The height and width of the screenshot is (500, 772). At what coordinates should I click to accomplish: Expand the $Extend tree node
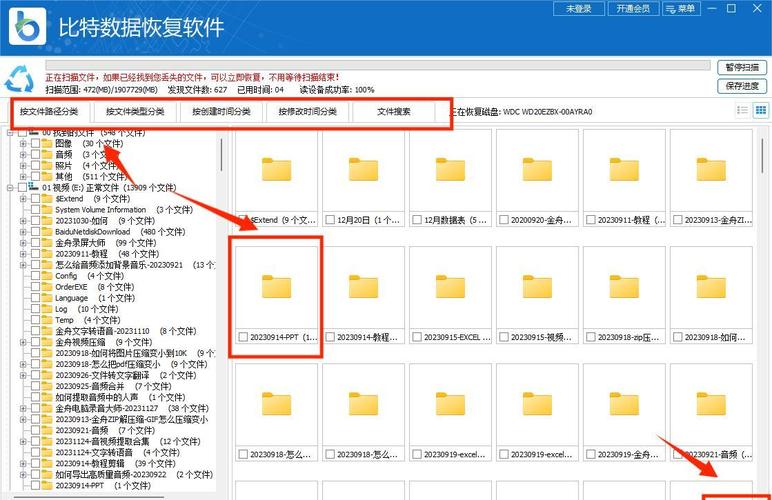pos(23,199)
